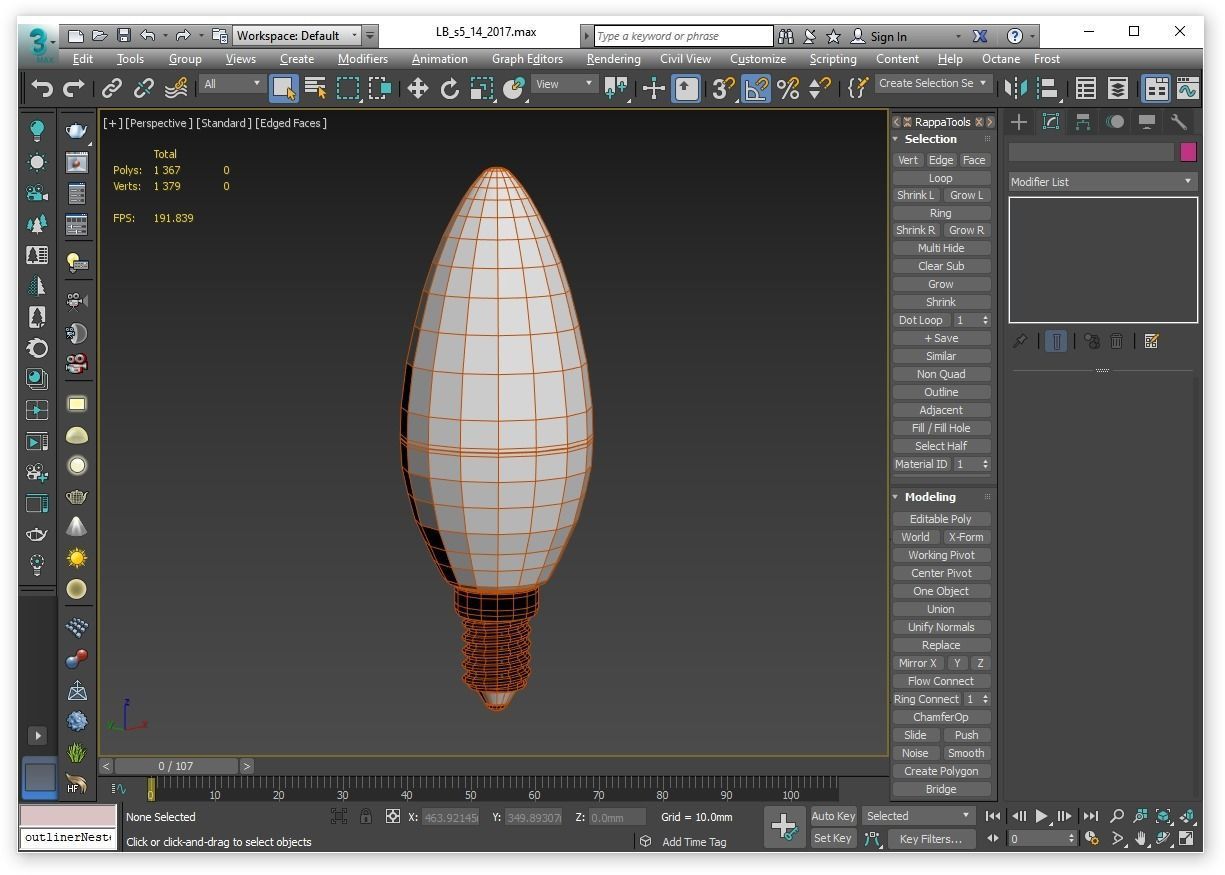Open the Curve Editor icon

click(1188, 88)
